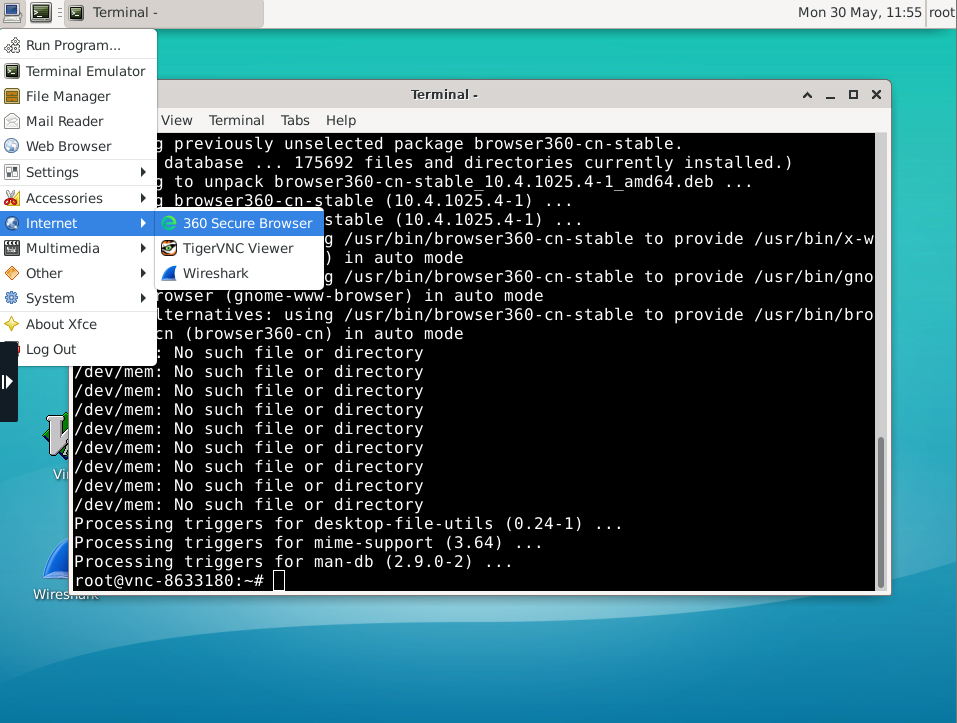The image size is (957, 723).
Task: Click the clock showing Mon 30 May
Action: [859, 12]
